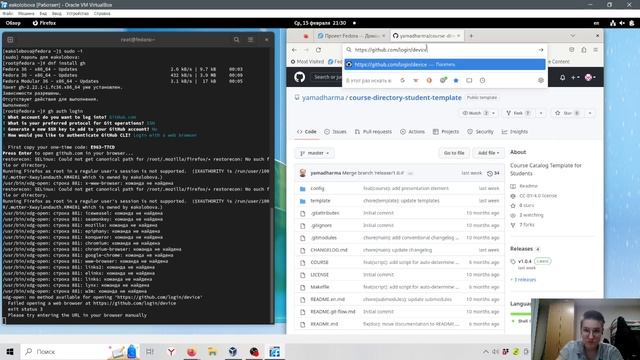List all Firefox tabs chevron

pyautogui.click(x=572, y=36)
